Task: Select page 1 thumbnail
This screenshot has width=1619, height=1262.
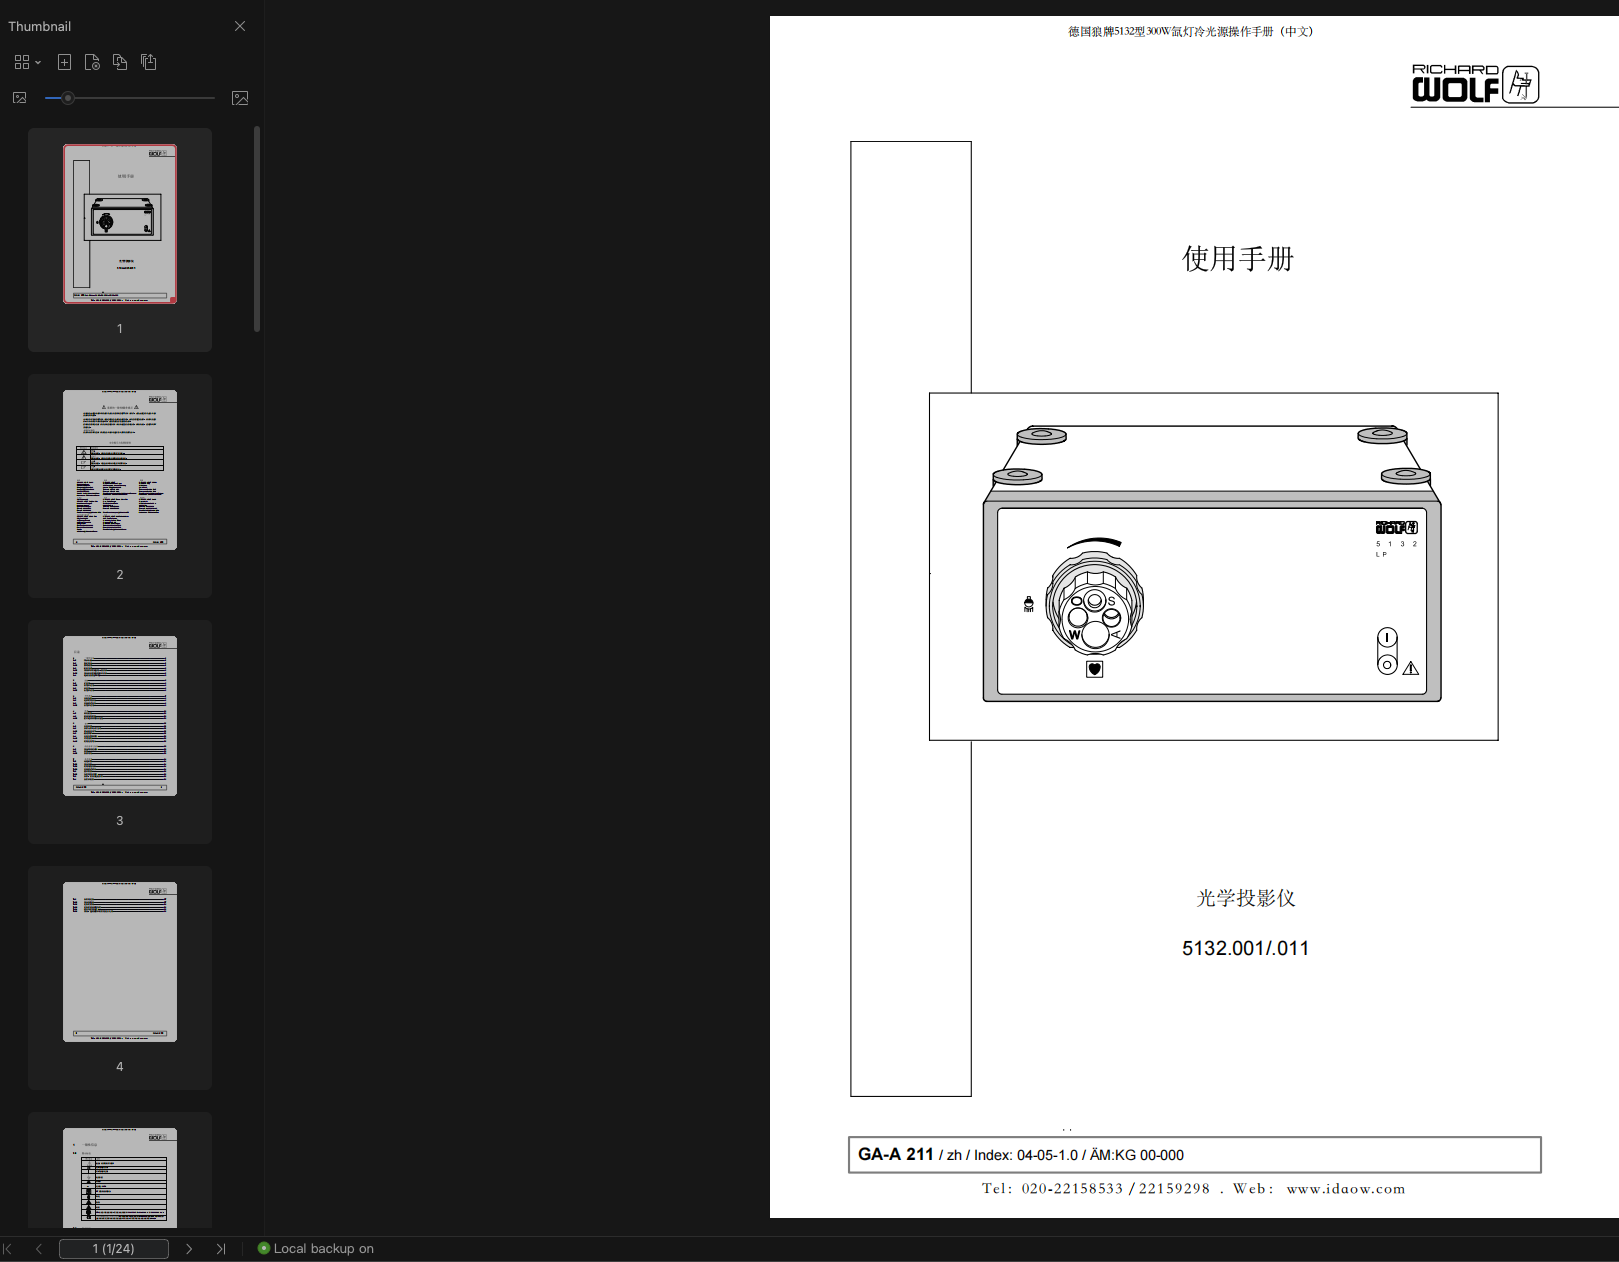Action: click(x=120, y=224)
